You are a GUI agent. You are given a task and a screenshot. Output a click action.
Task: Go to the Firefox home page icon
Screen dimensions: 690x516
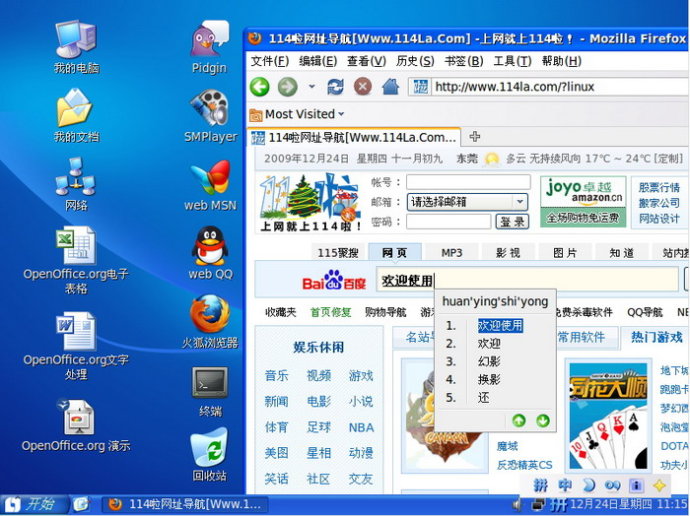coord(390,87)
